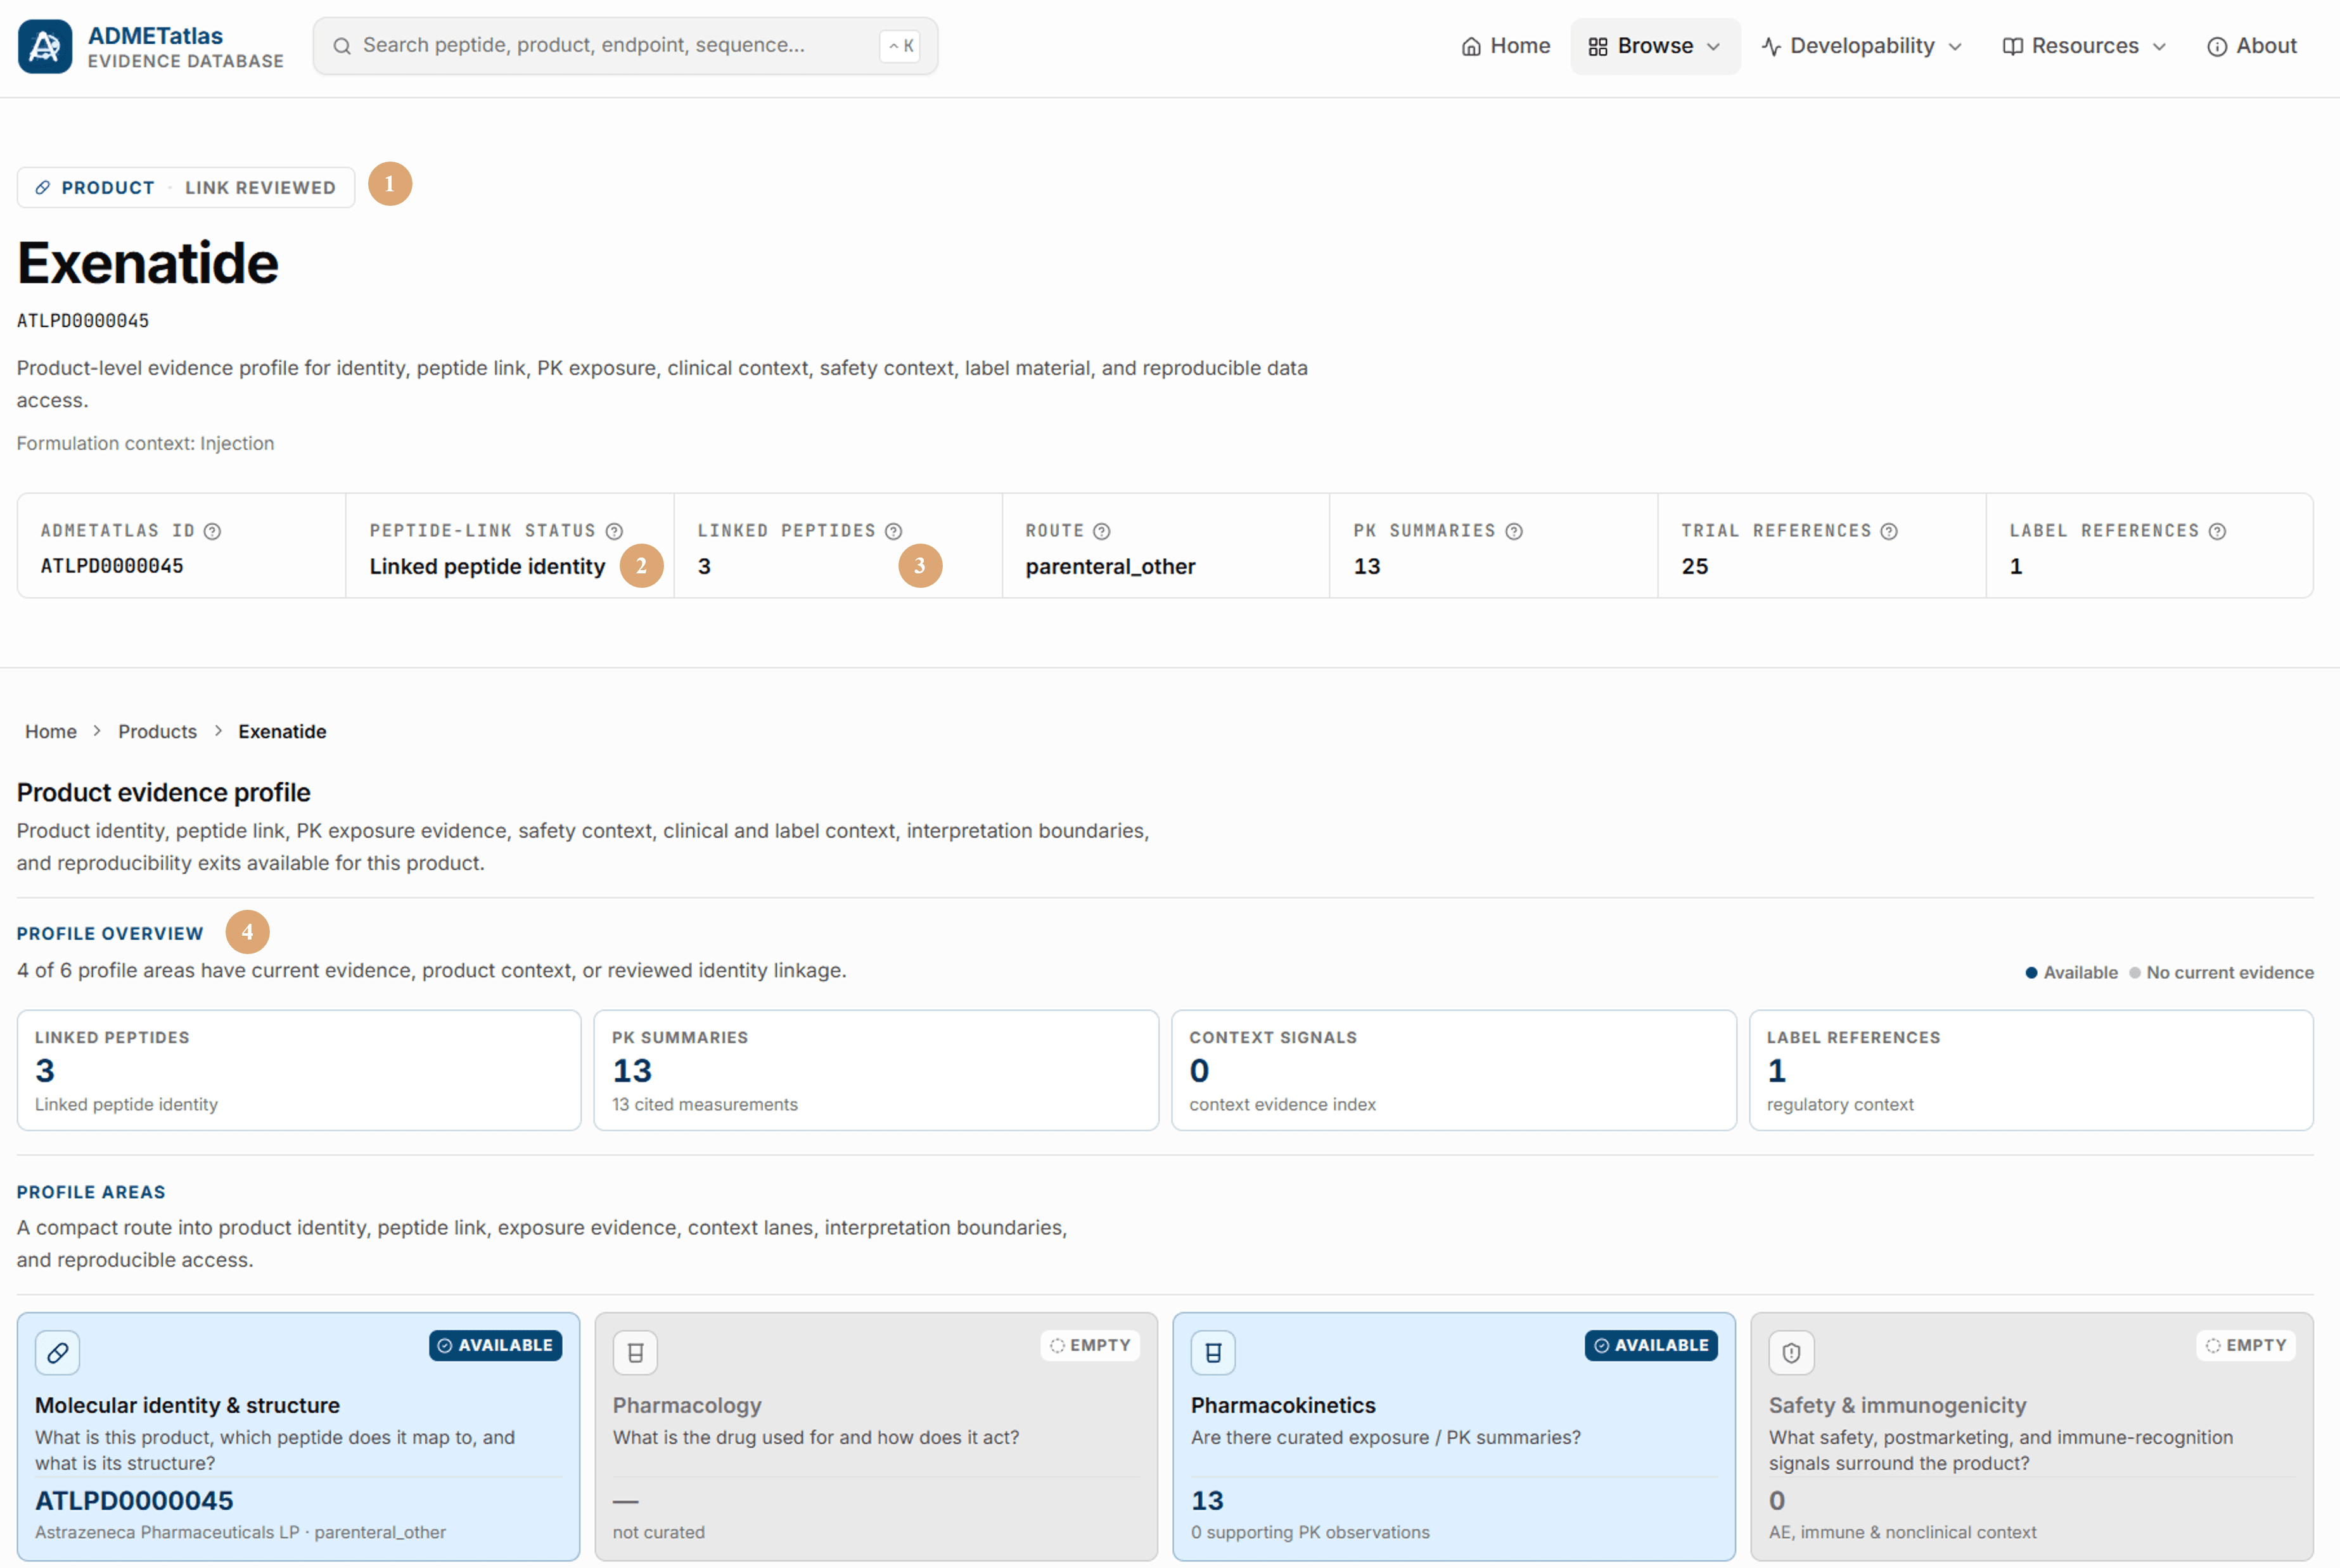Go to the Home nav item
The width and height of the screenshot is (2340, 1568).
(x=1506, y=46)
